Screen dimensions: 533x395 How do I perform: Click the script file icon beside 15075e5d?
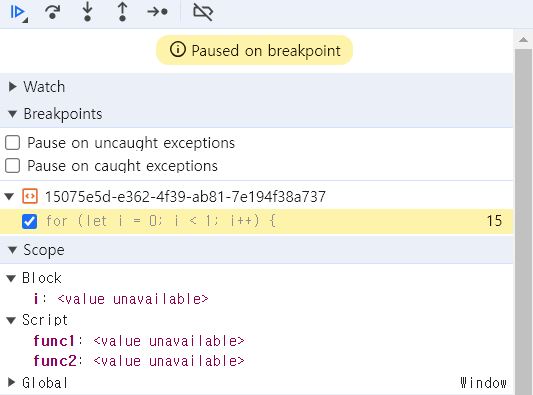click(30, 196)
